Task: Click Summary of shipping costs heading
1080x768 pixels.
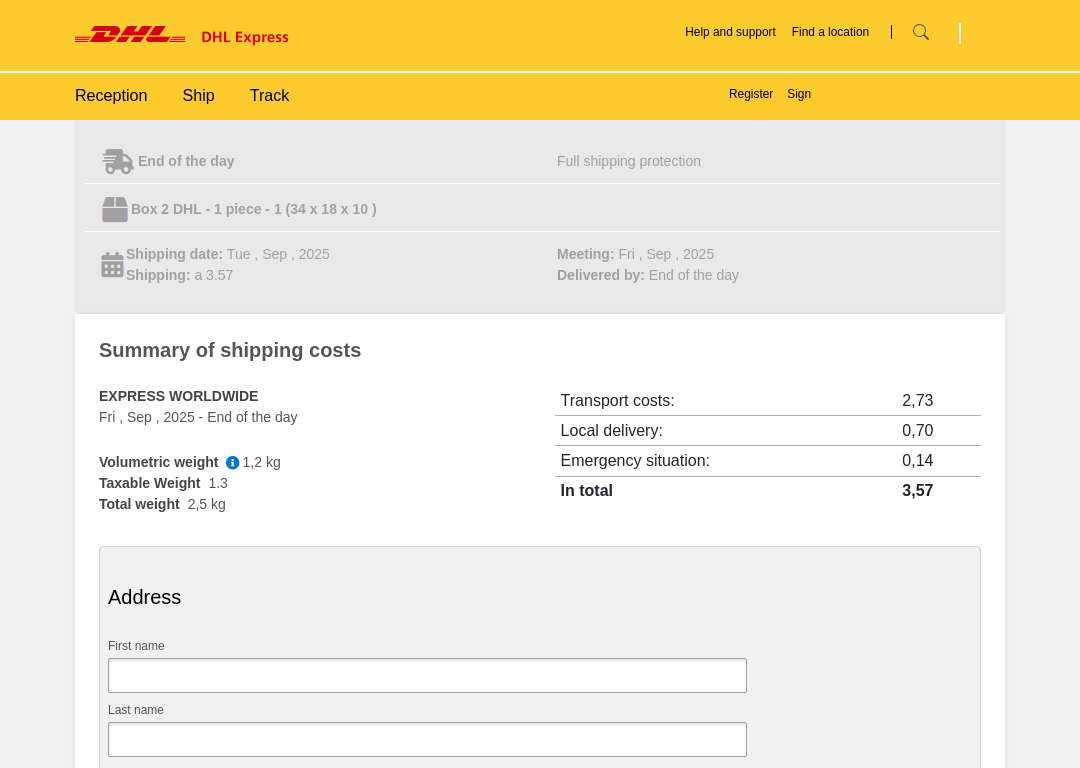Action: 230,350
